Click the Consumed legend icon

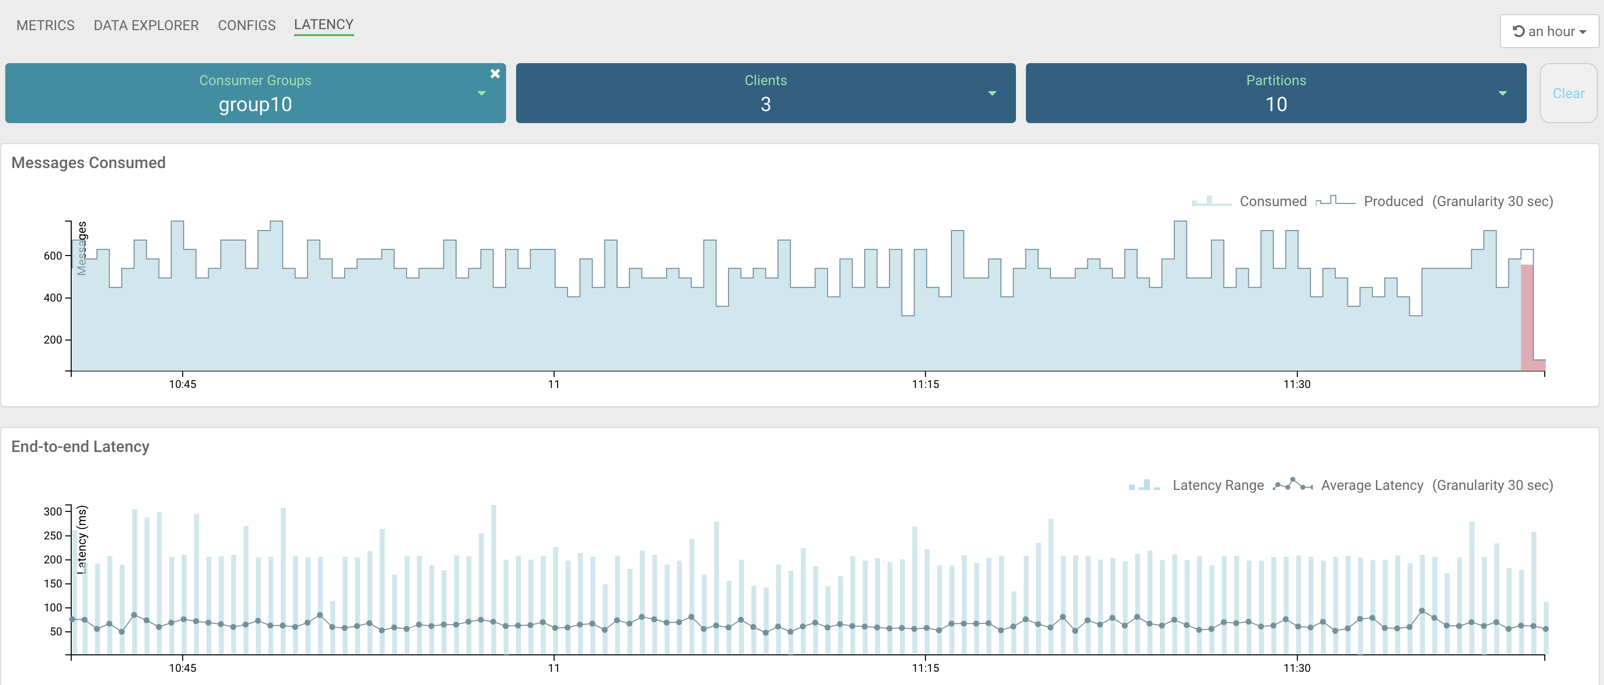[x=1211, y=202]
